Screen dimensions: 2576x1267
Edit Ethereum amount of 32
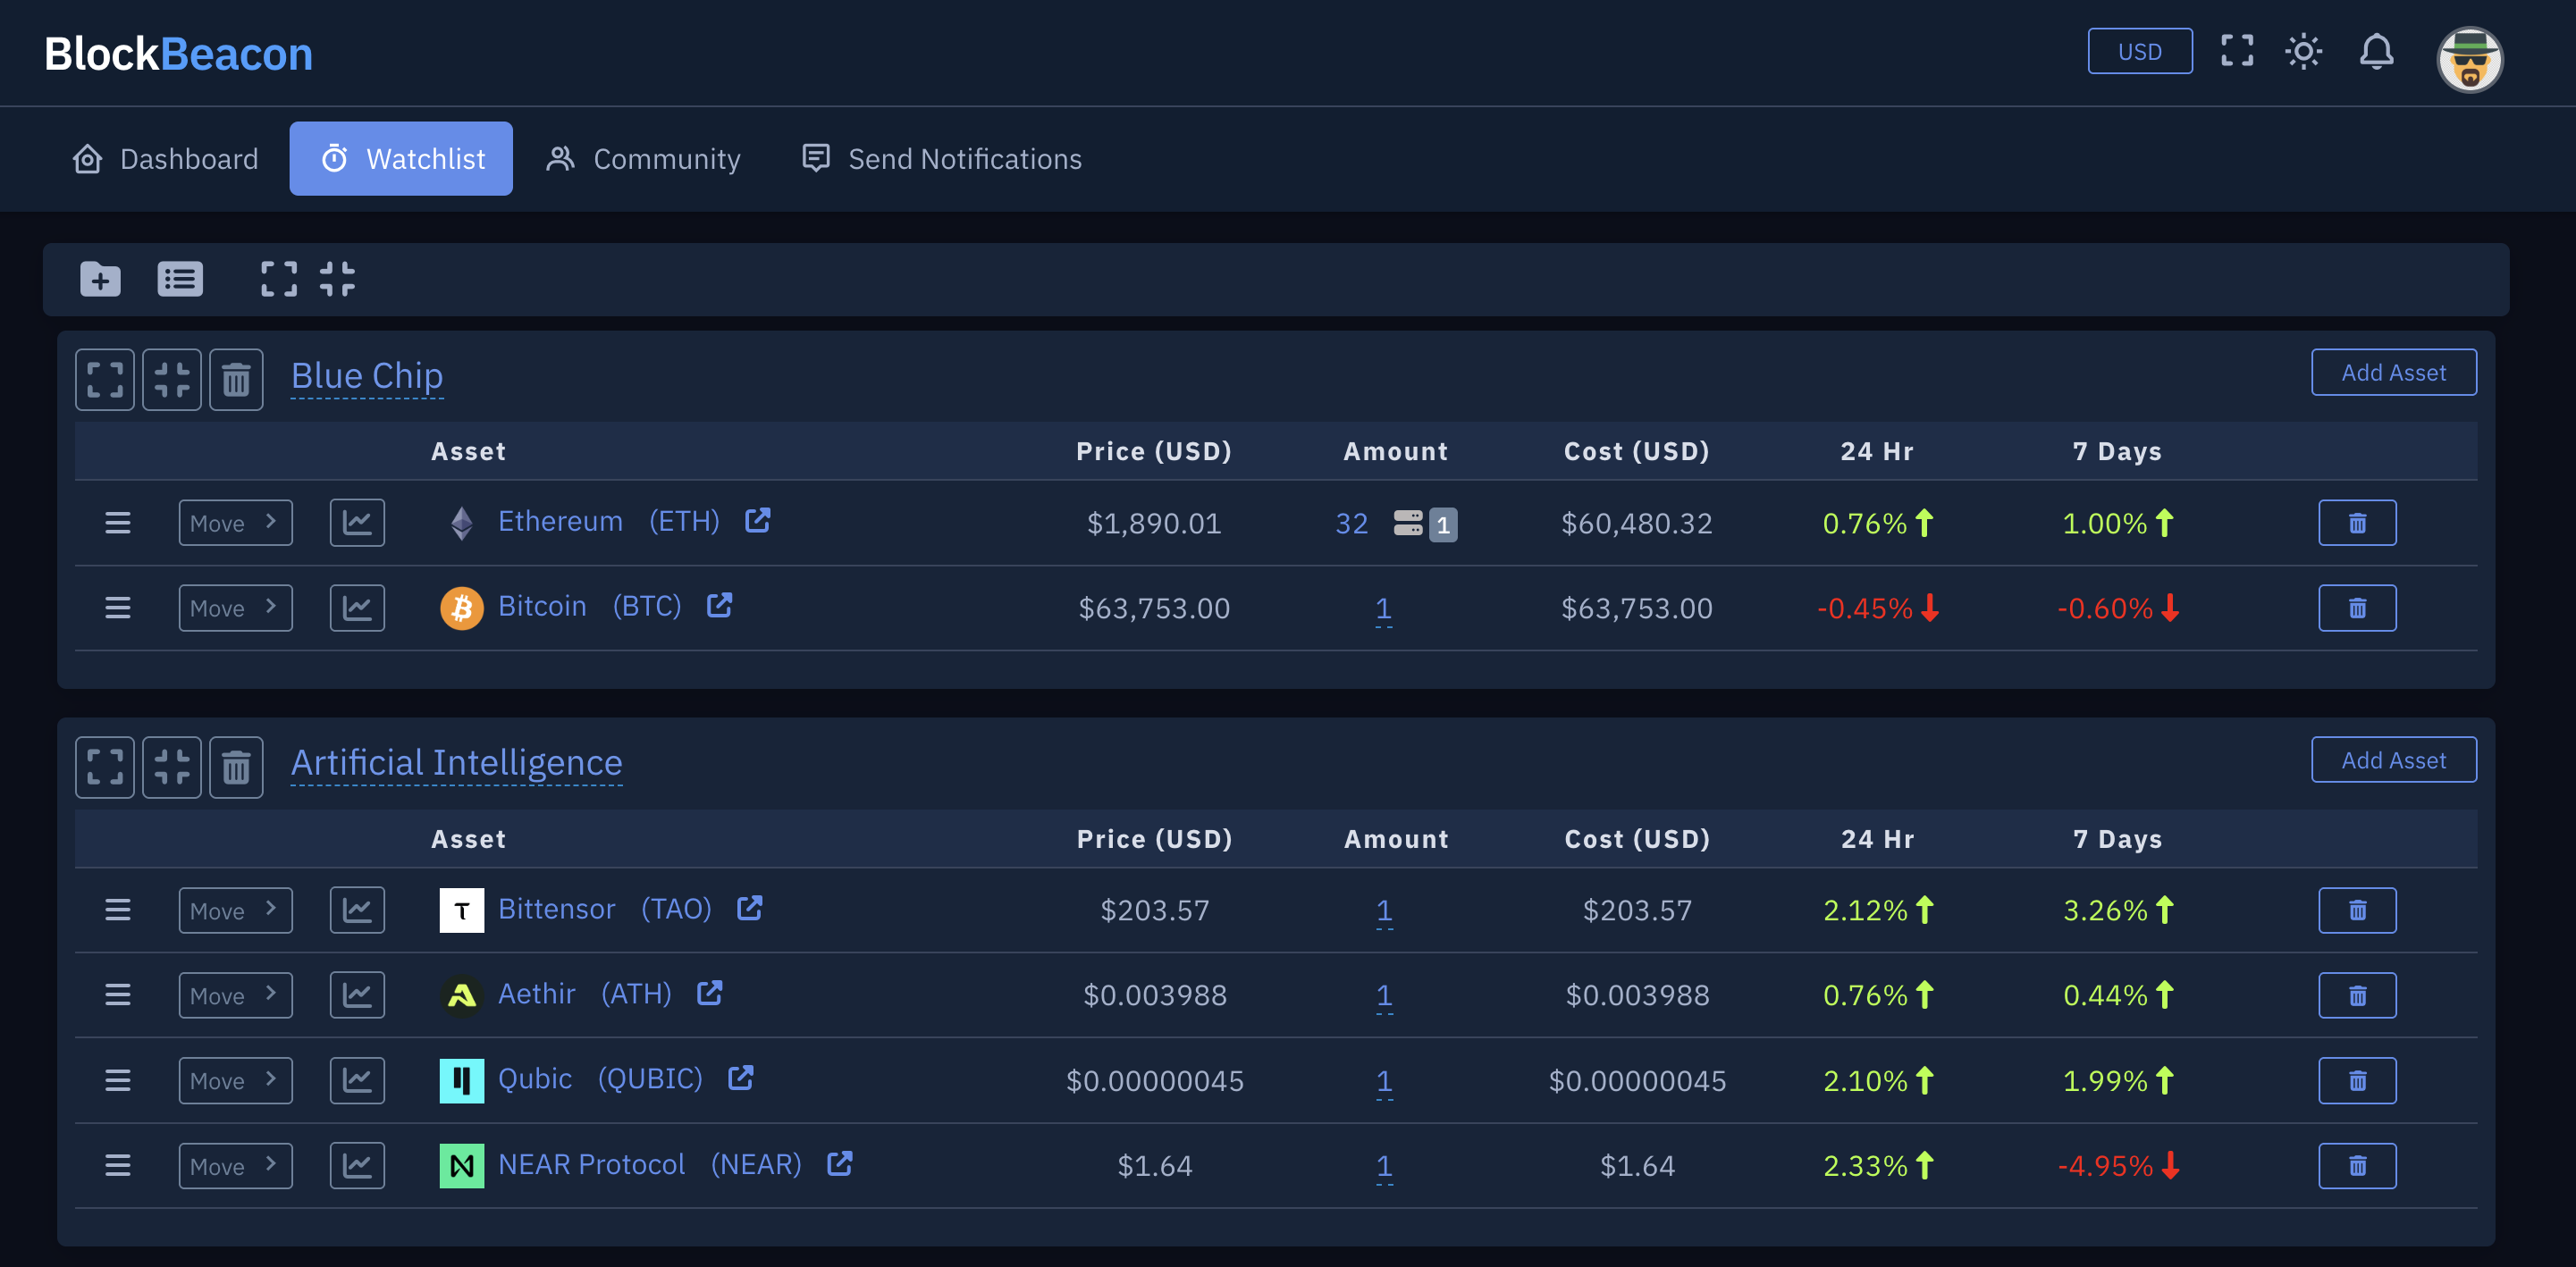pos(1351,523)
